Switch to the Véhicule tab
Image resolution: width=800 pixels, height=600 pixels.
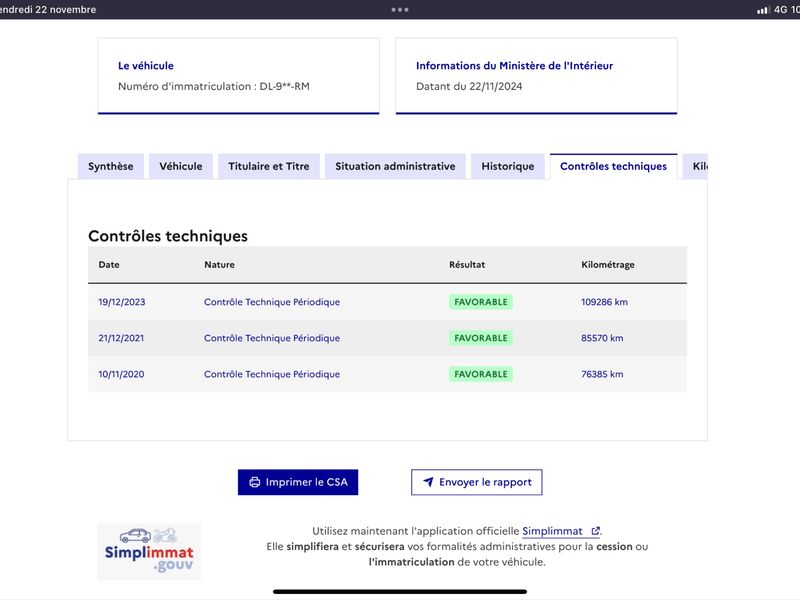coord(181,166)
